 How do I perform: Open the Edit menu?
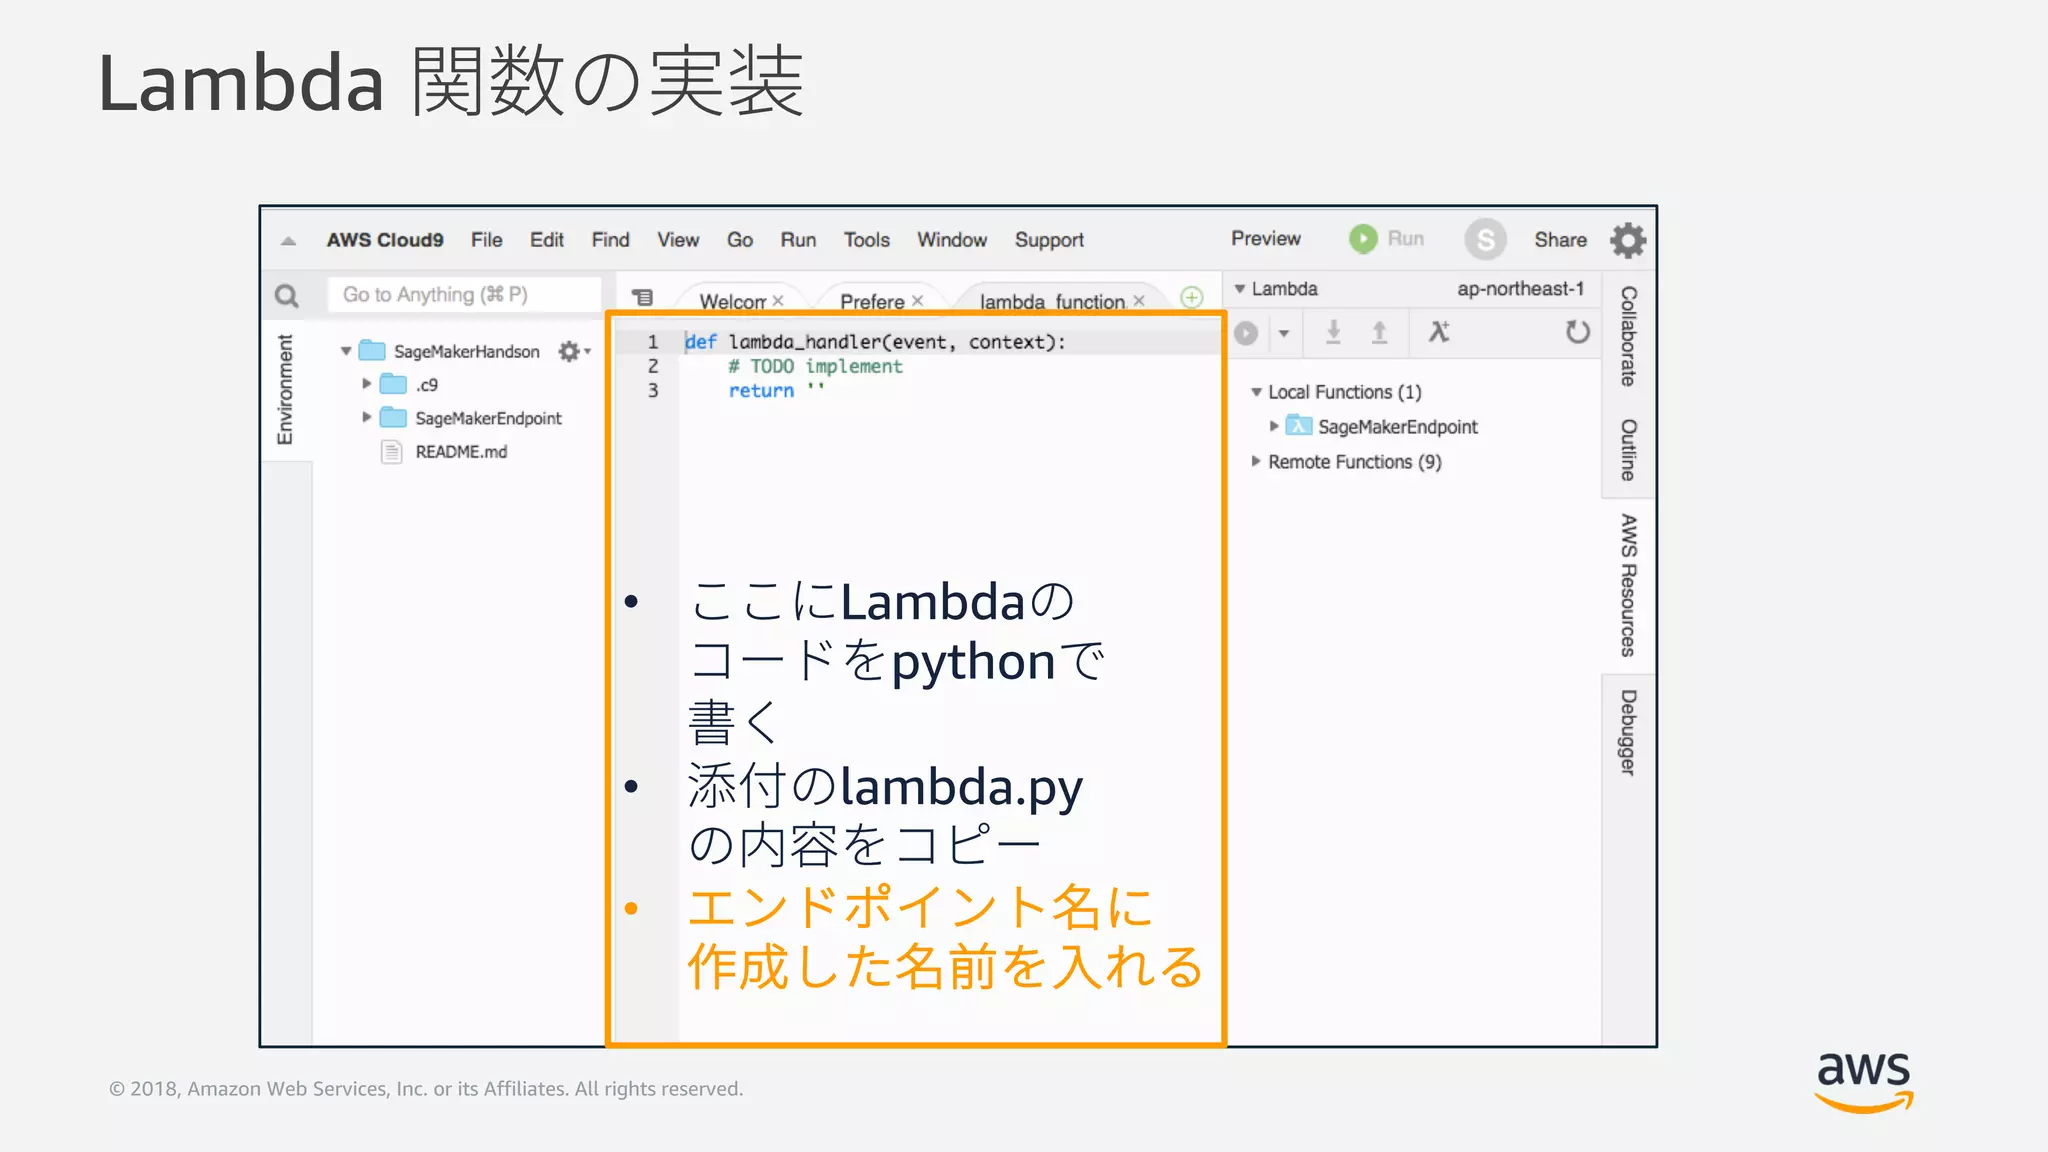pos(547,240)
